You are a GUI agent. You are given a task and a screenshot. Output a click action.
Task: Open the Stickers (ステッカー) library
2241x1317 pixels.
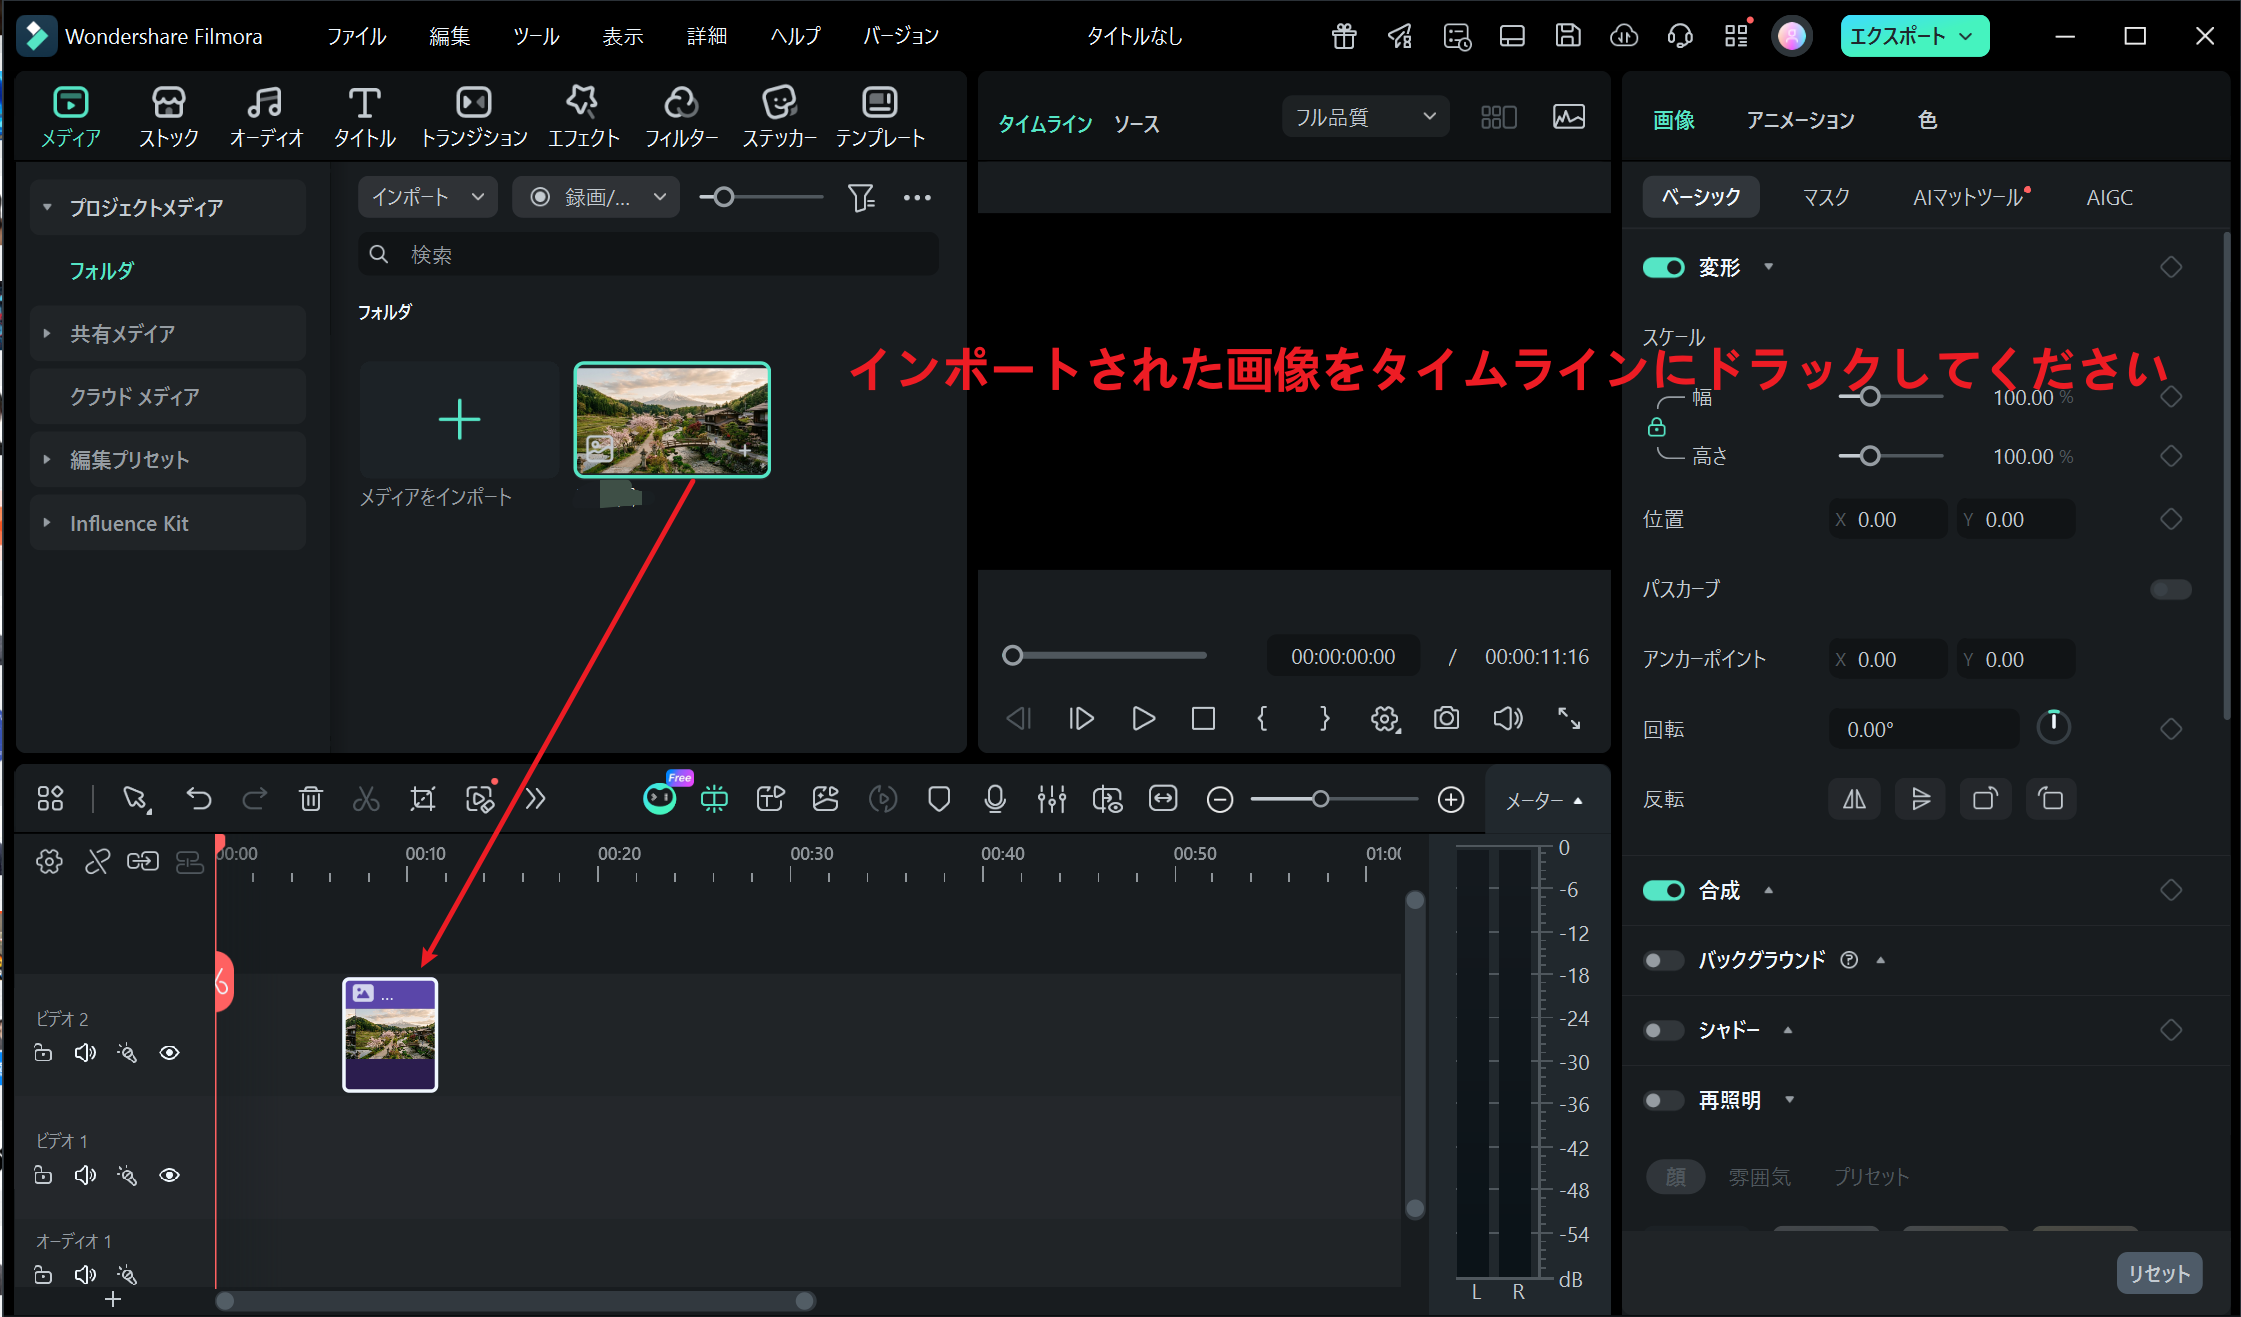click(779, 116)
